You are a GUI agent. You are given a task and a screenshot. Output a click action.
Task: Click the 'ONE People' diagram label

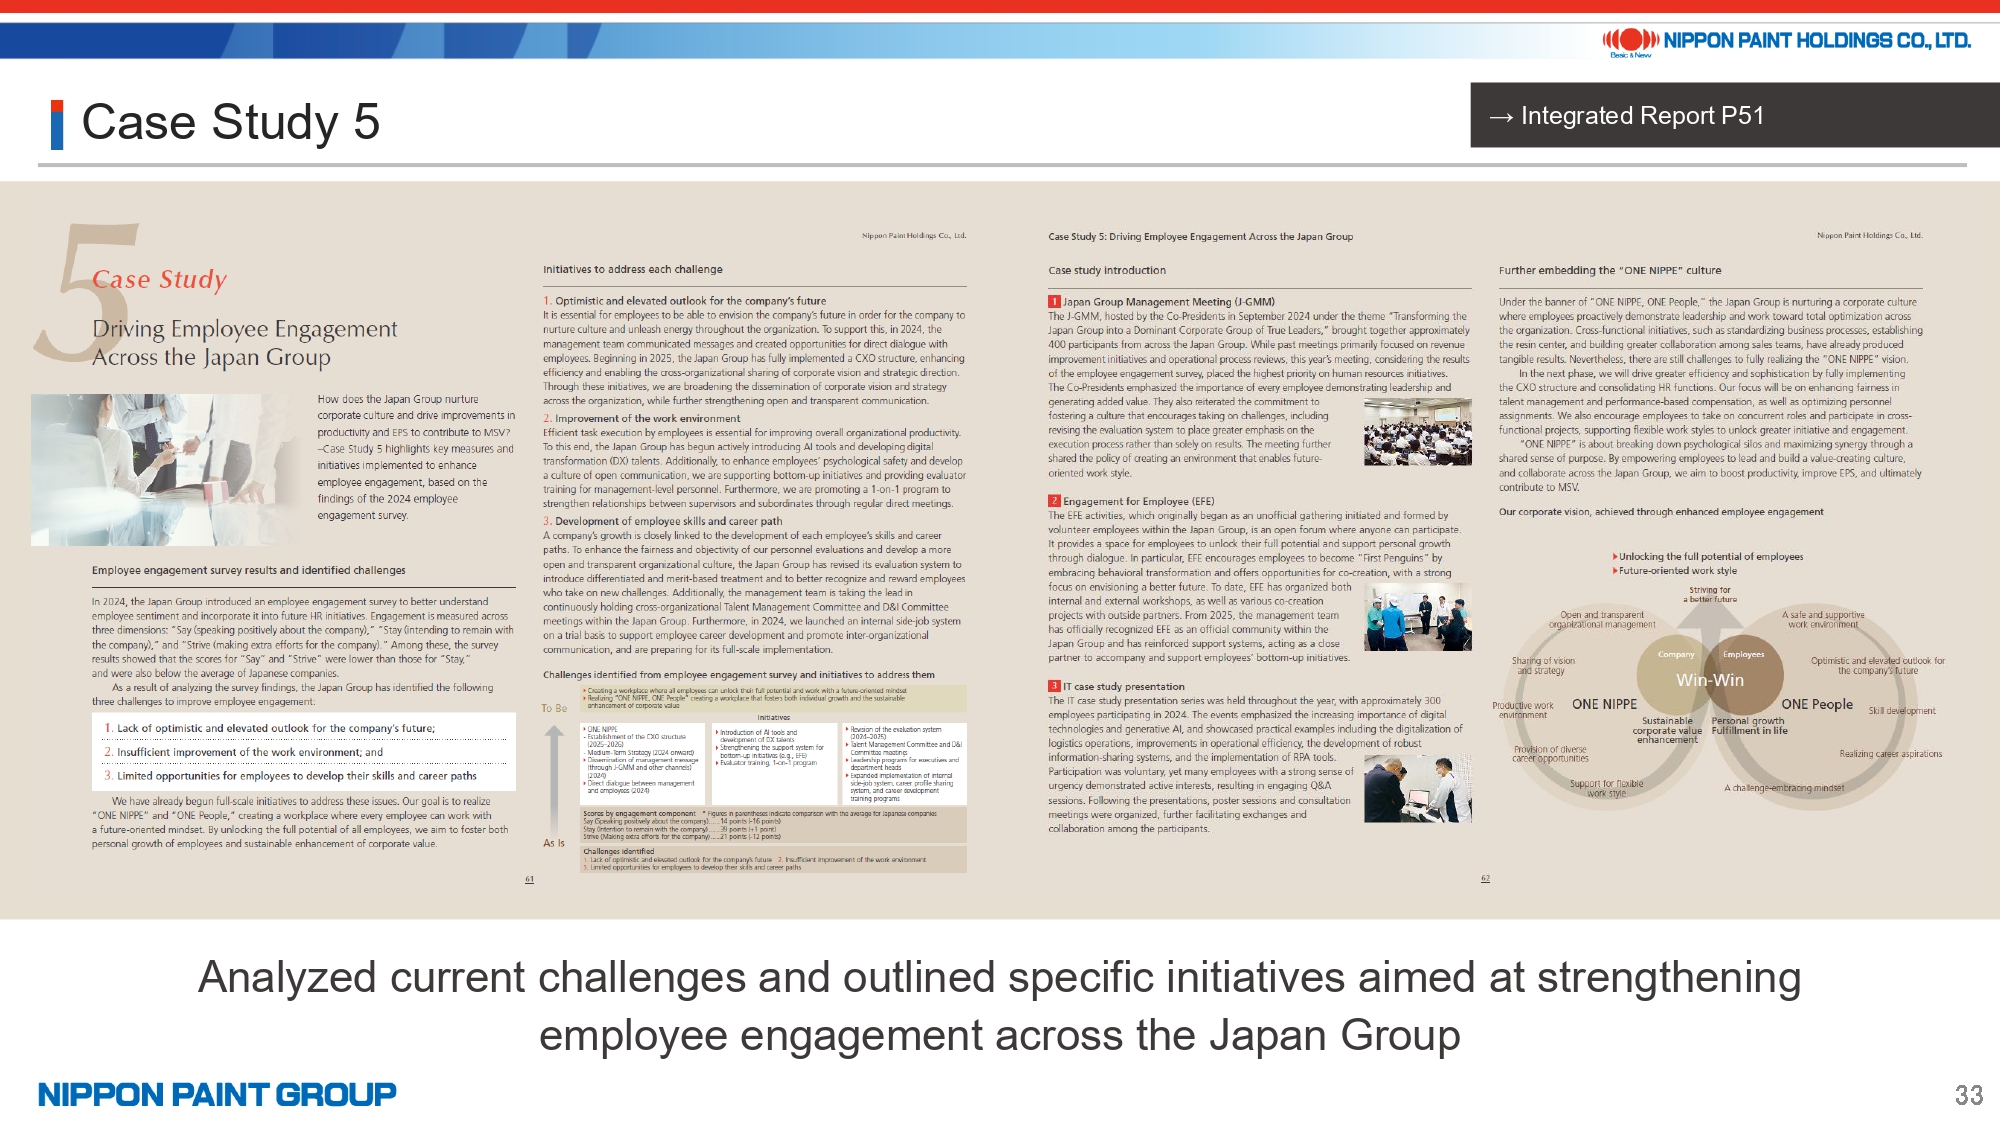pyautogui.click(x=1817, y=704)
